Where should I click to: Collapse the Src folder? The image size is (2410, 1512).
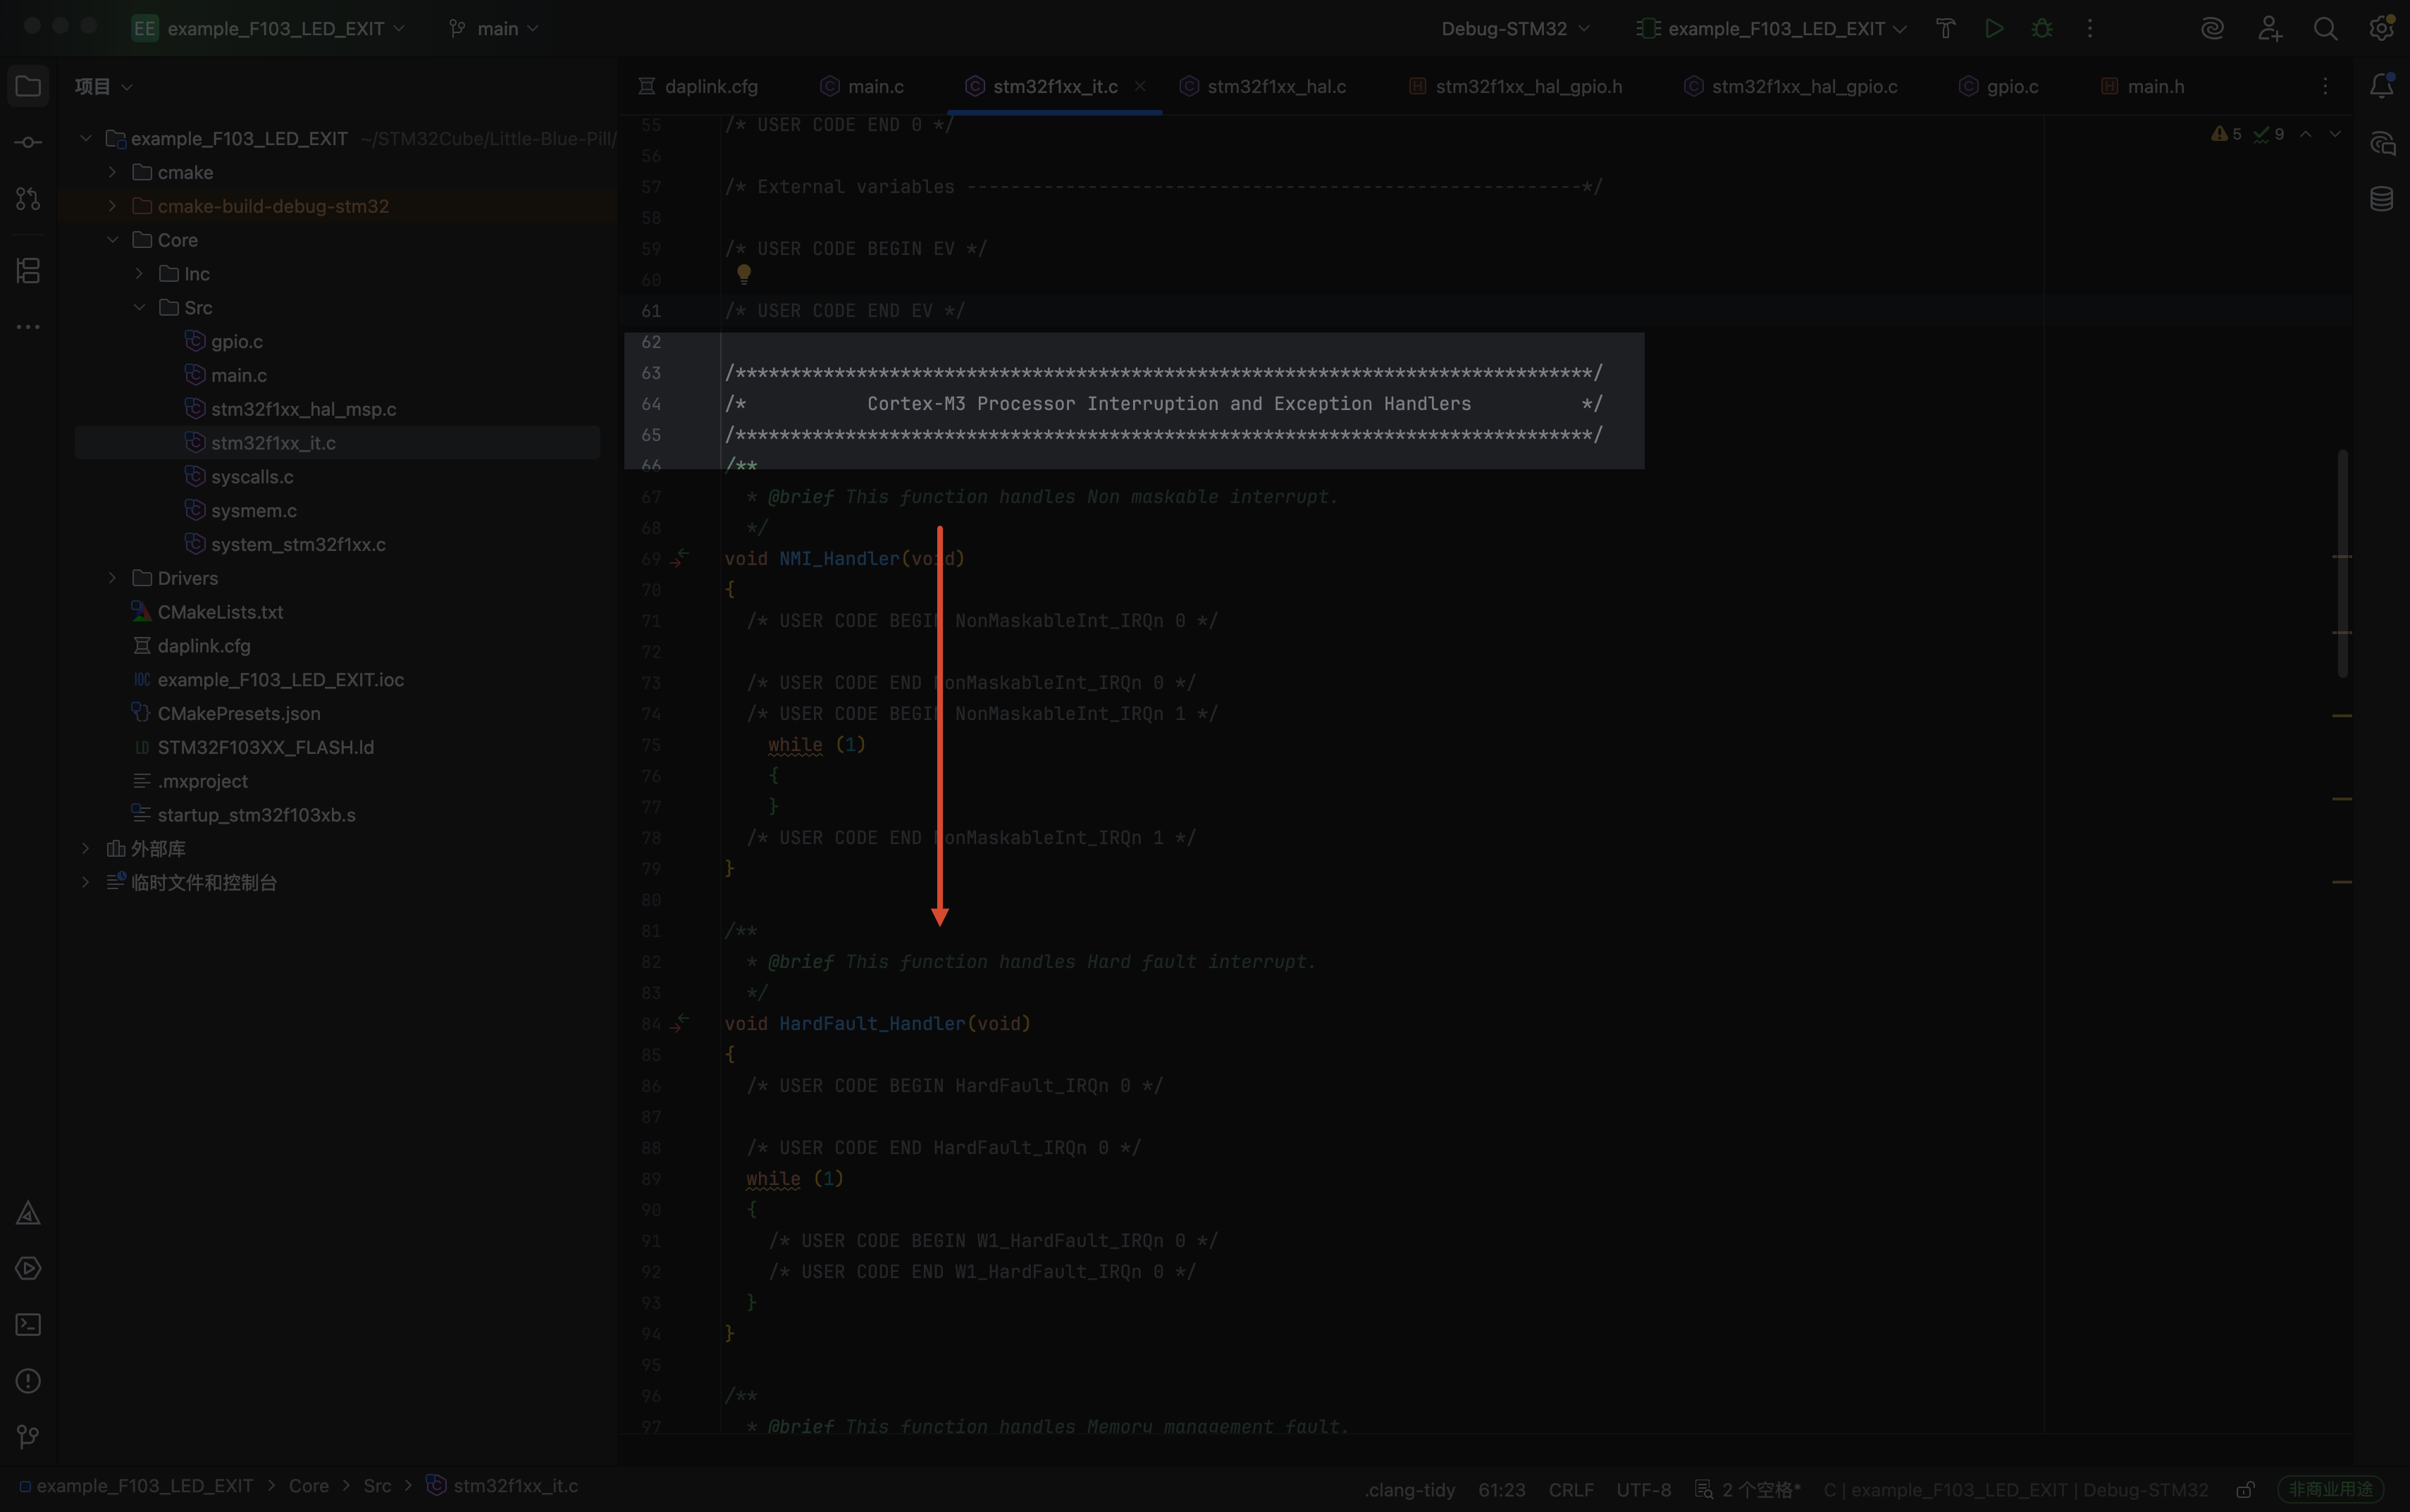pos(140,308)
